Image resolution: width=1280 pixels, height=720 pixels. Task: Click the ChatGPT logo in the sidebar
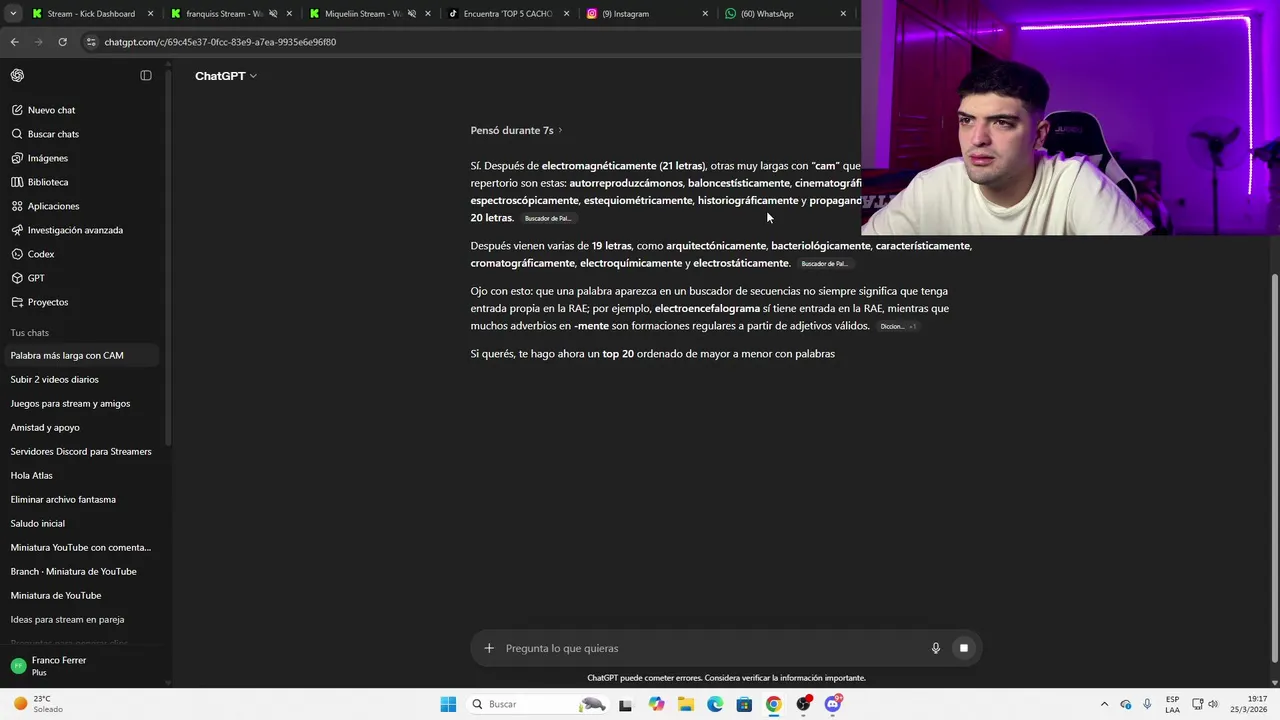(x=17, y=76)
